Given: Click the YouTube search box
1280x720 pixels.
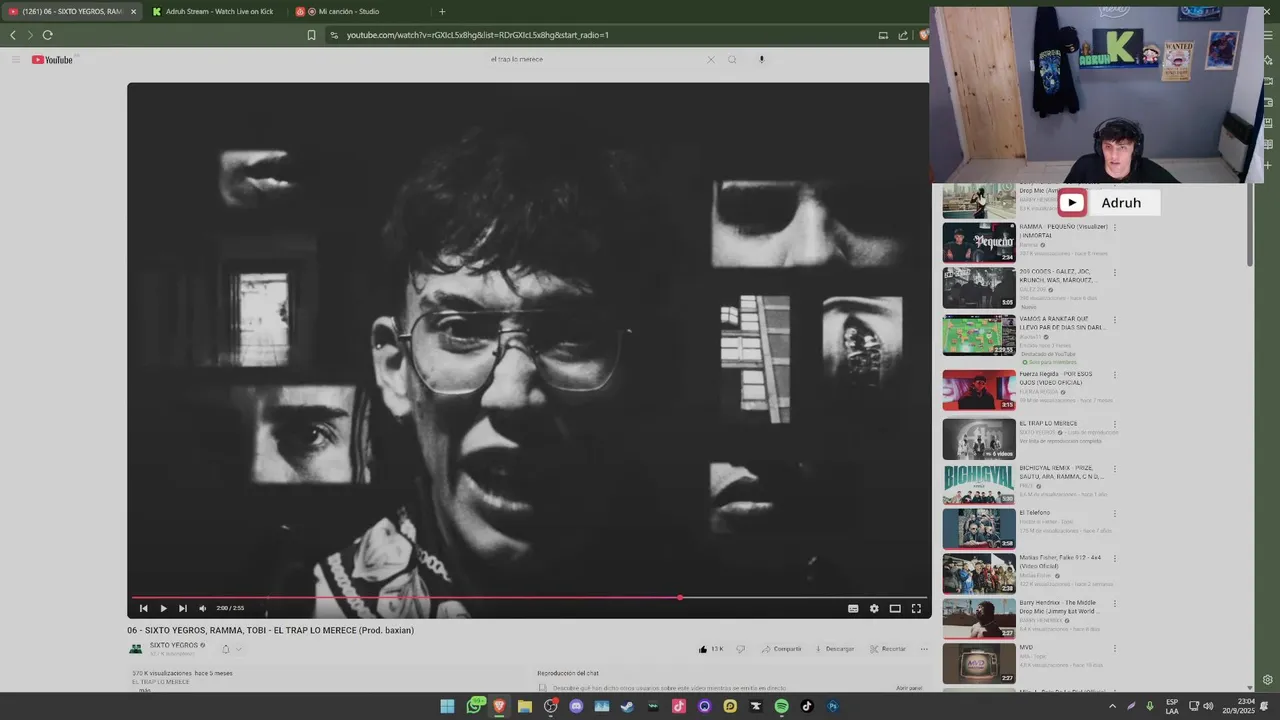Looking at the screenshot, I should (595, 59).
